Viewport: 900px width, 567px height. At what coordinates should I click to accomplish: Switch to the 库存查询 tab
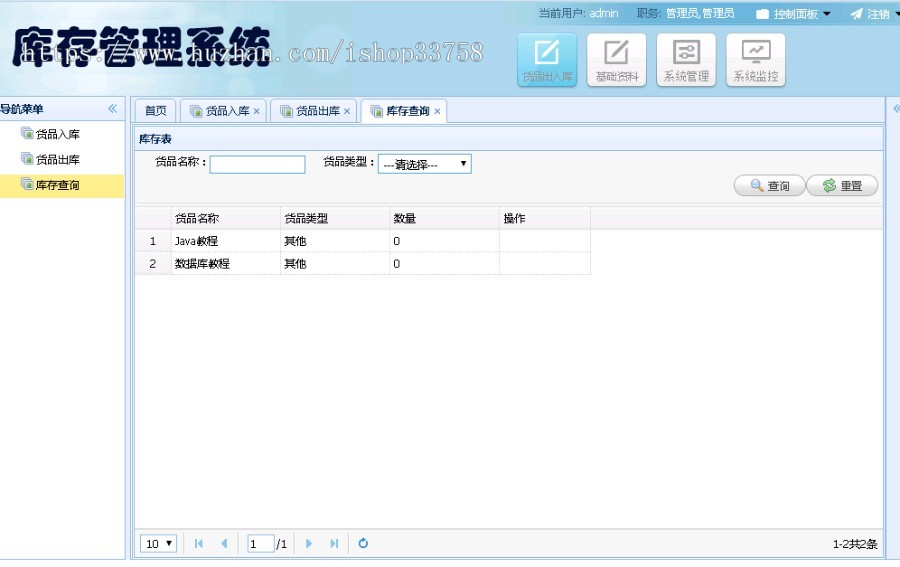click(404, 111)
